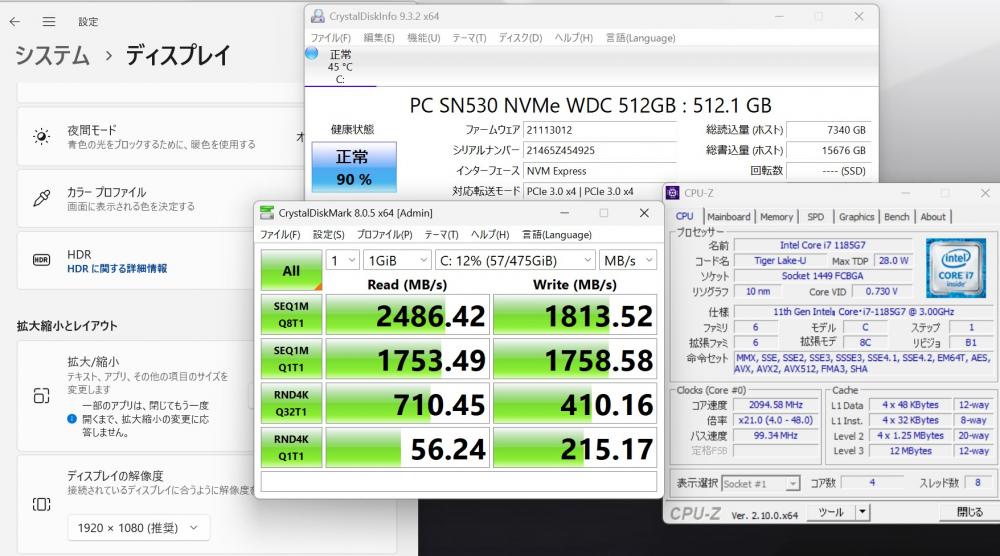This screenshot has height=556, width=1000.
Task: Open テーマ(T) menu in CrystalDiskInfo
Action: pos(469,38)
